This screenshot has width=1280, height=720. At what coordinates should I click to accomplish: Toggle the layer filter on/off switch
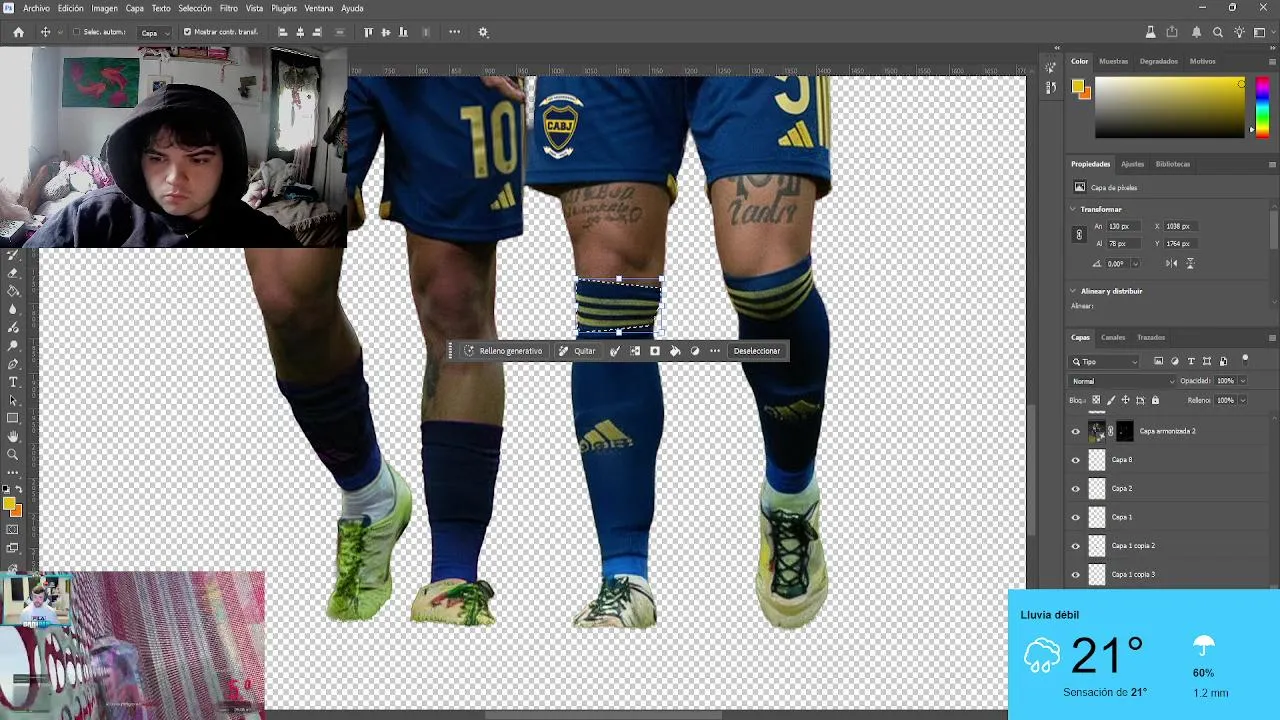(1245, 359)
